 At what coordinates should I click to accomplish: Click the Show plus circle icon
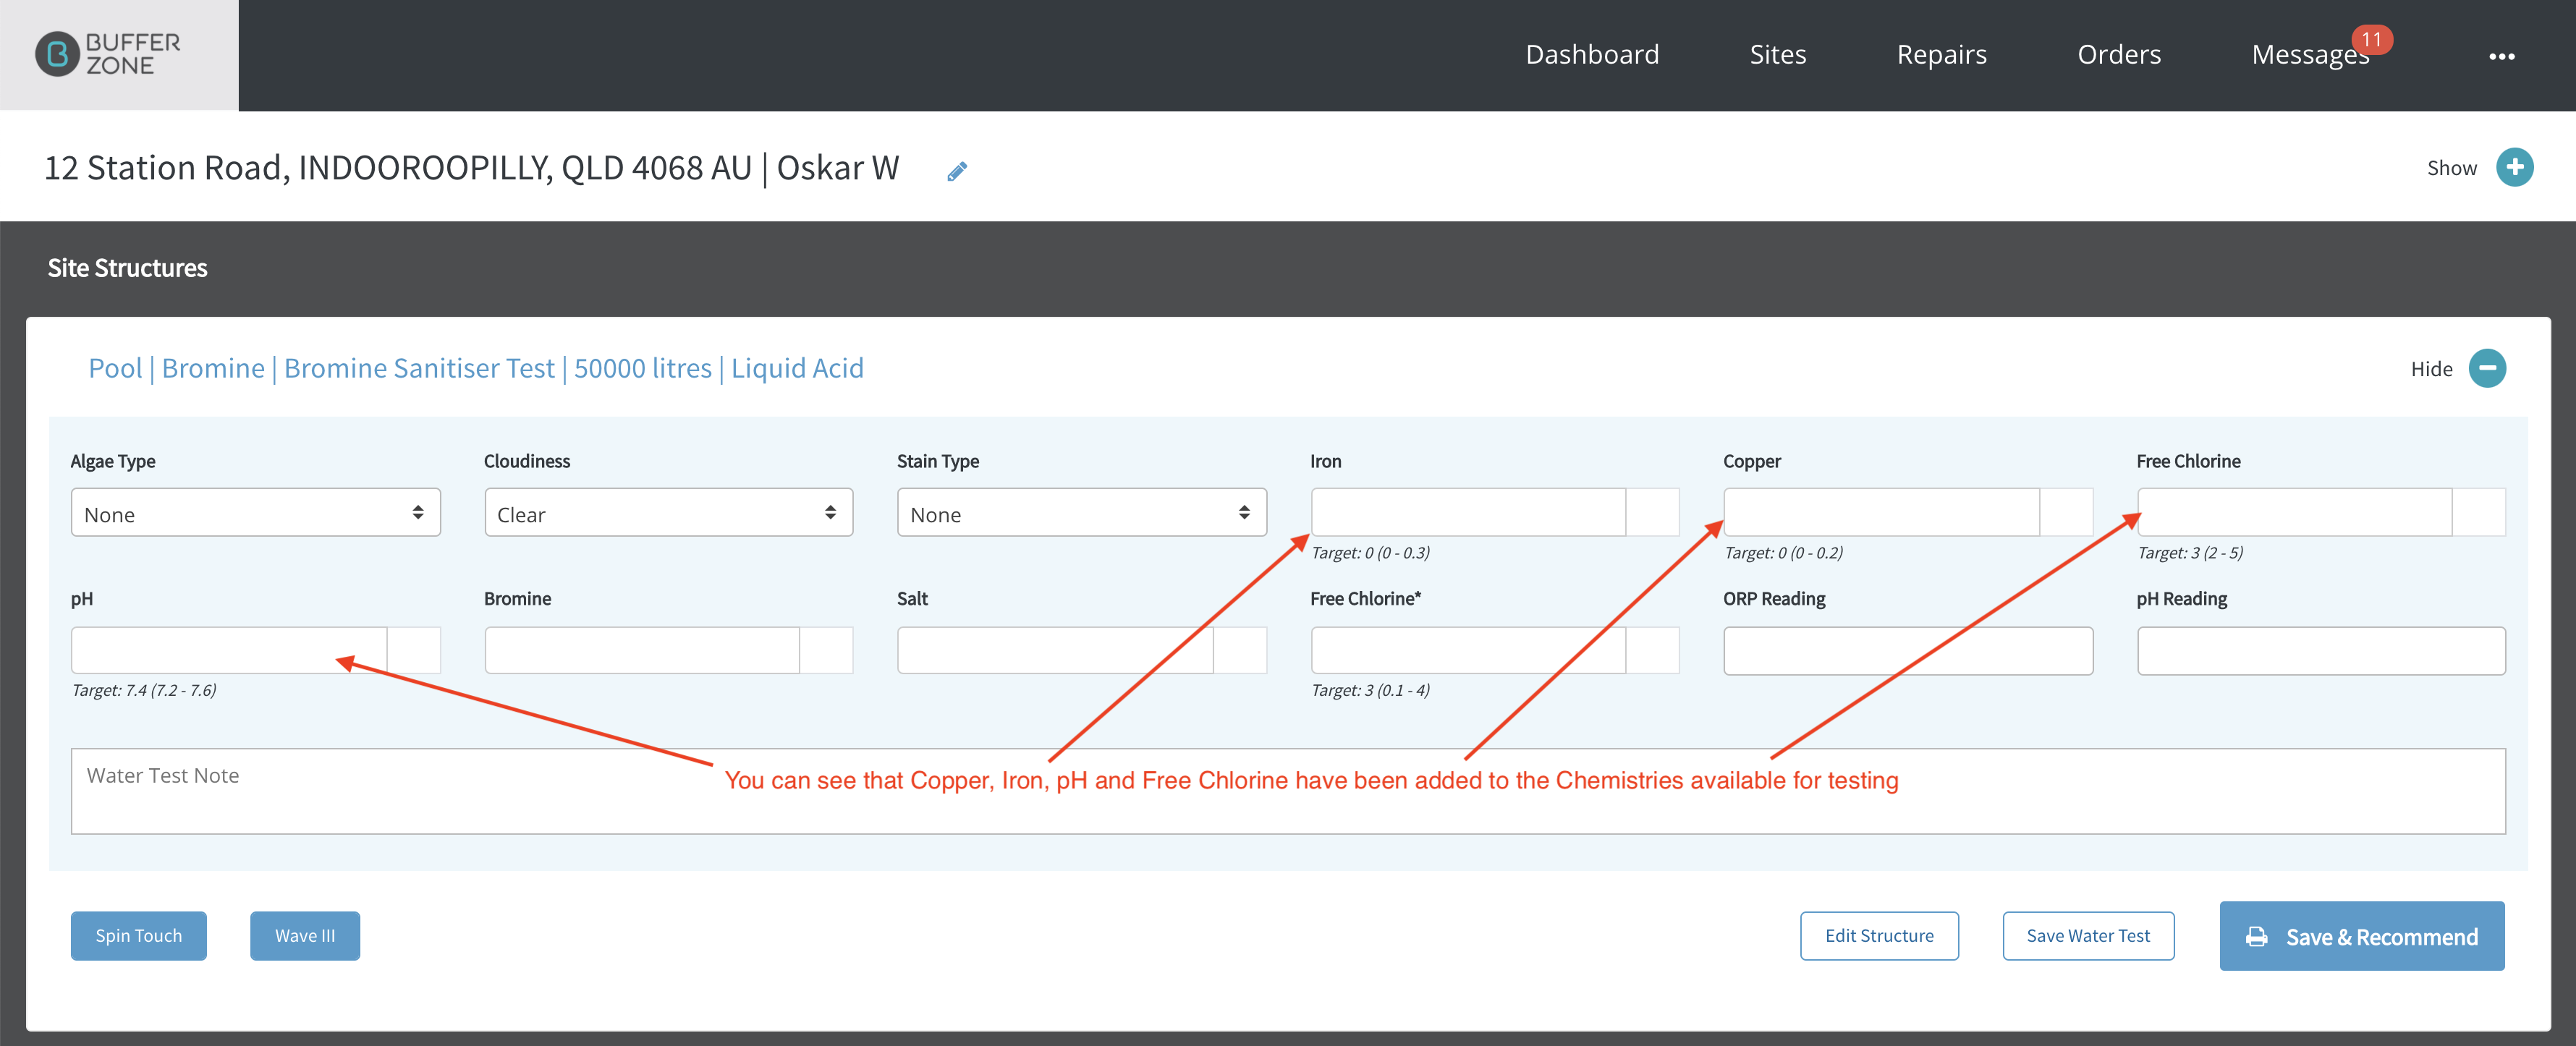coord(2514,167)
